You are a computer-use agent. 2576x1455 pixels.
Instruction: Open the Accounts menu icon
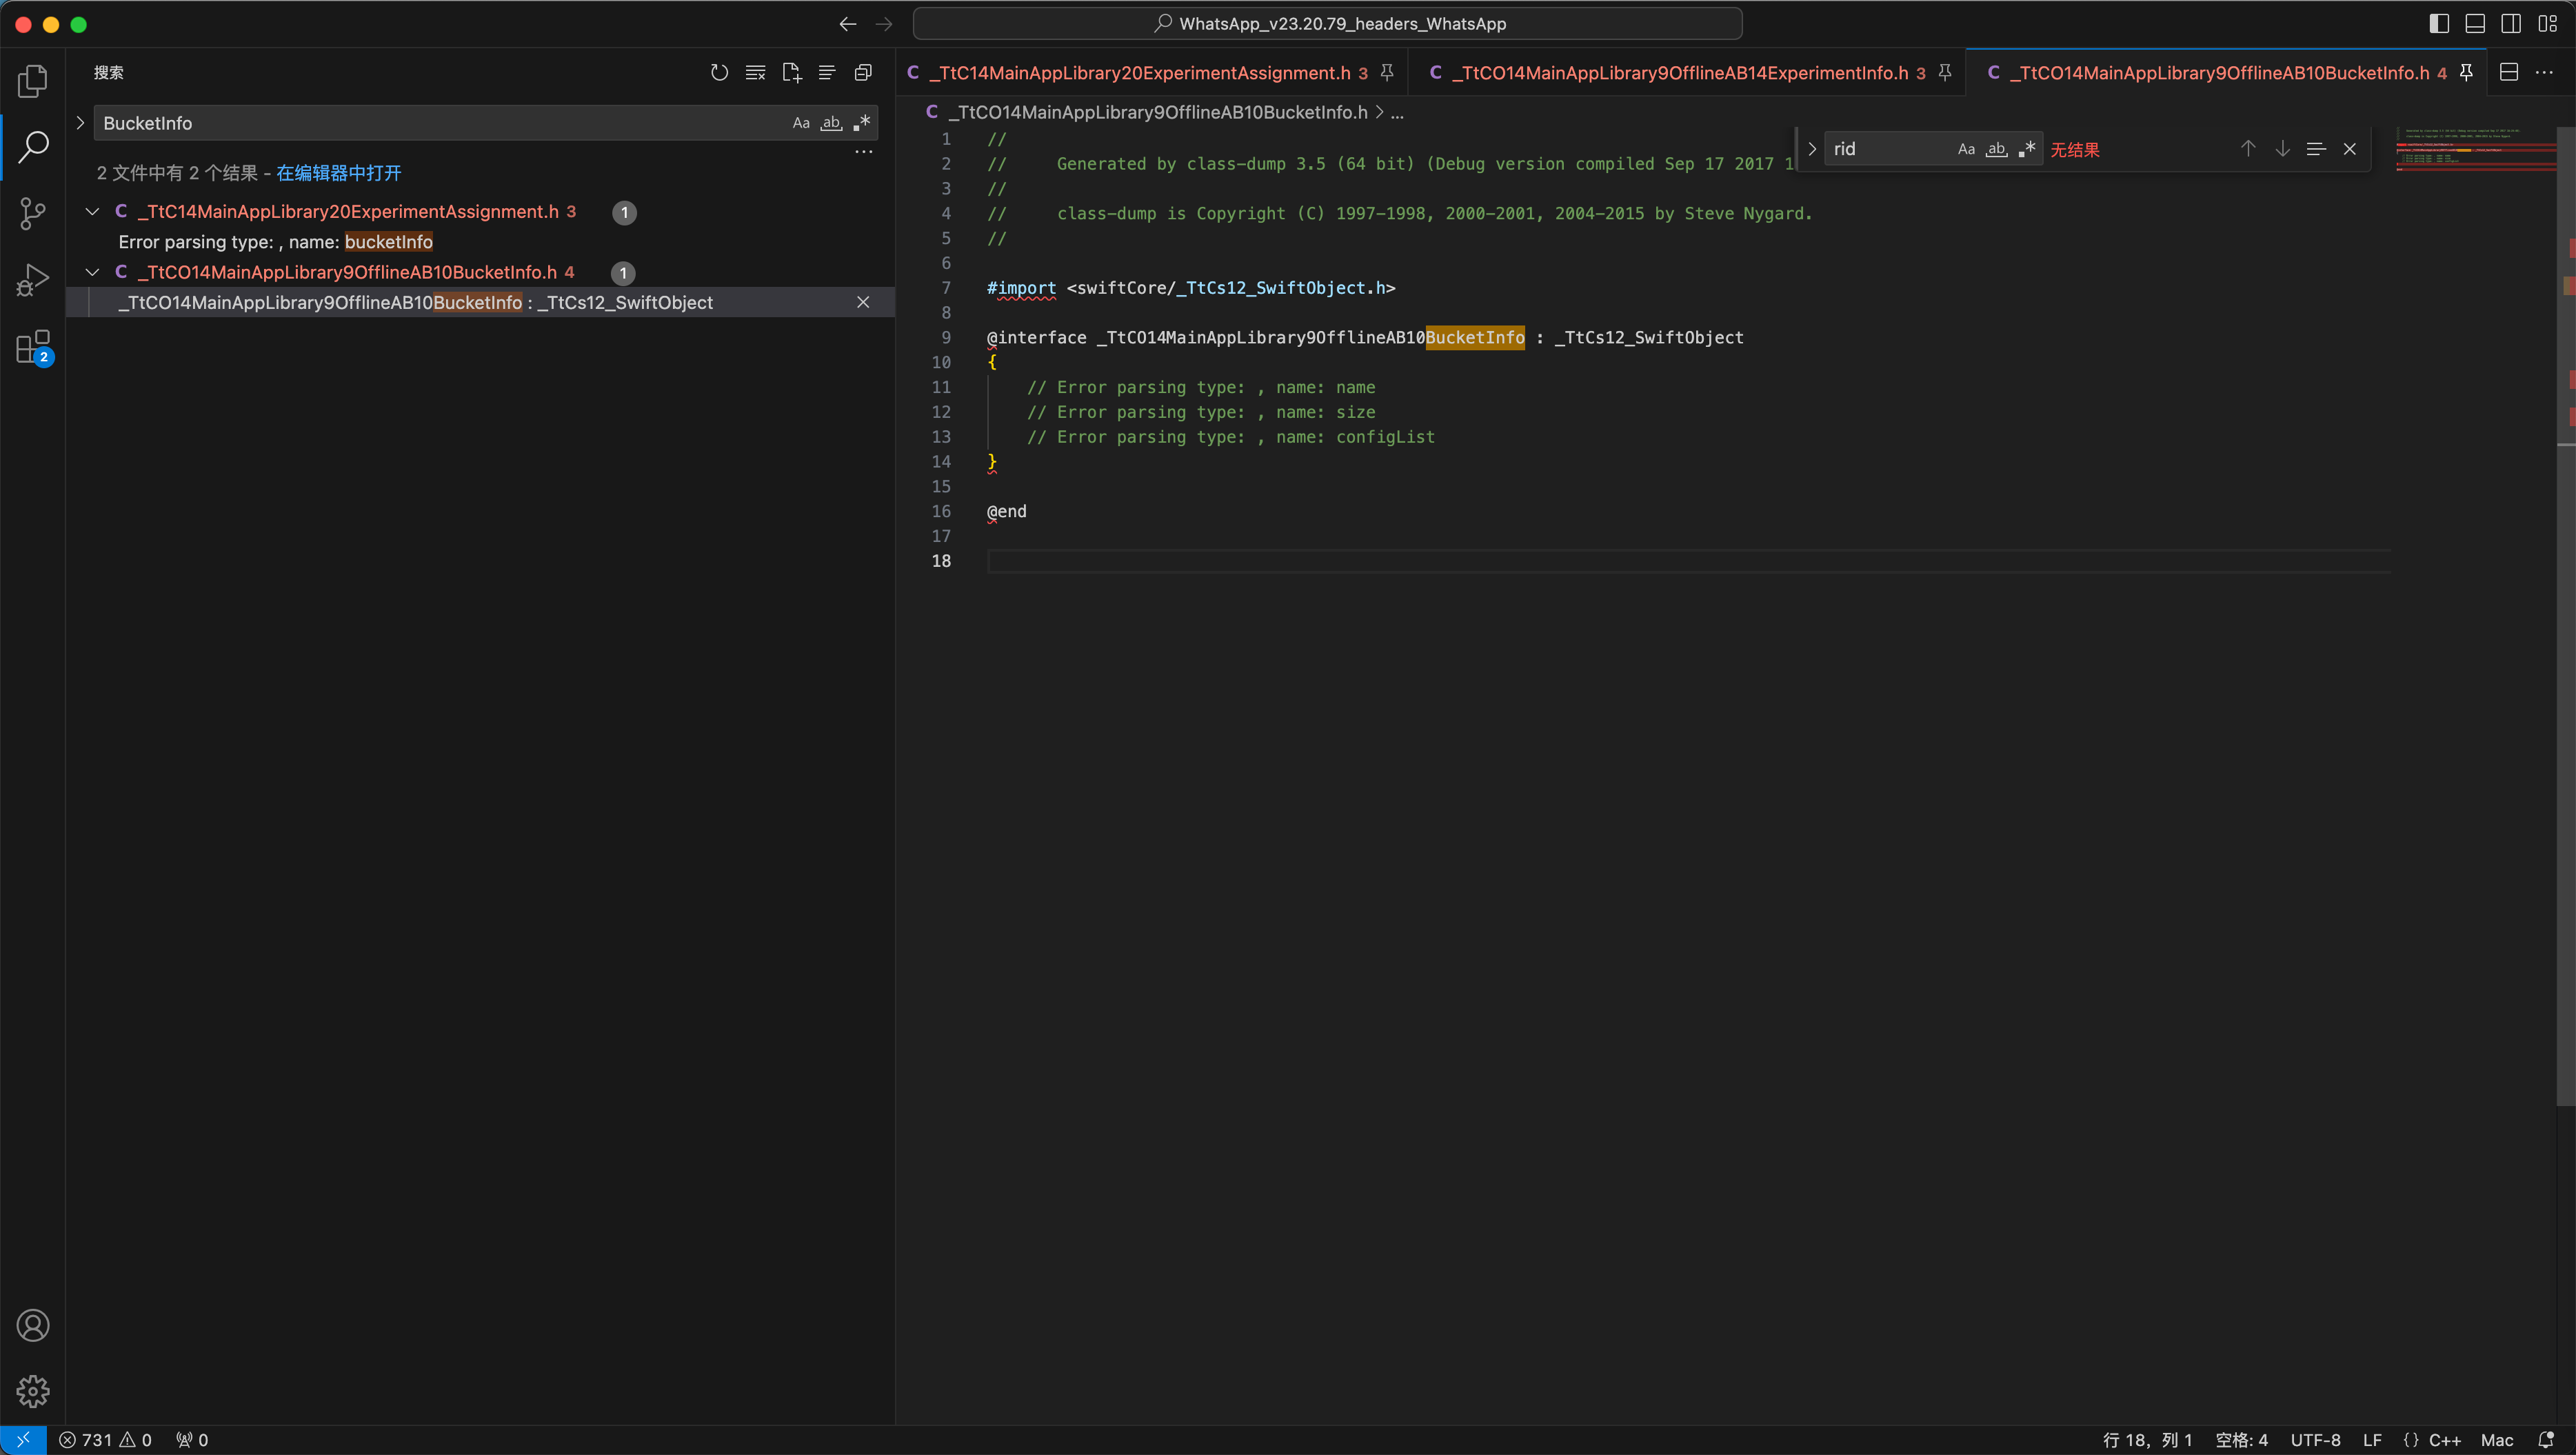pyautogui.click(x=33, y=1325)
